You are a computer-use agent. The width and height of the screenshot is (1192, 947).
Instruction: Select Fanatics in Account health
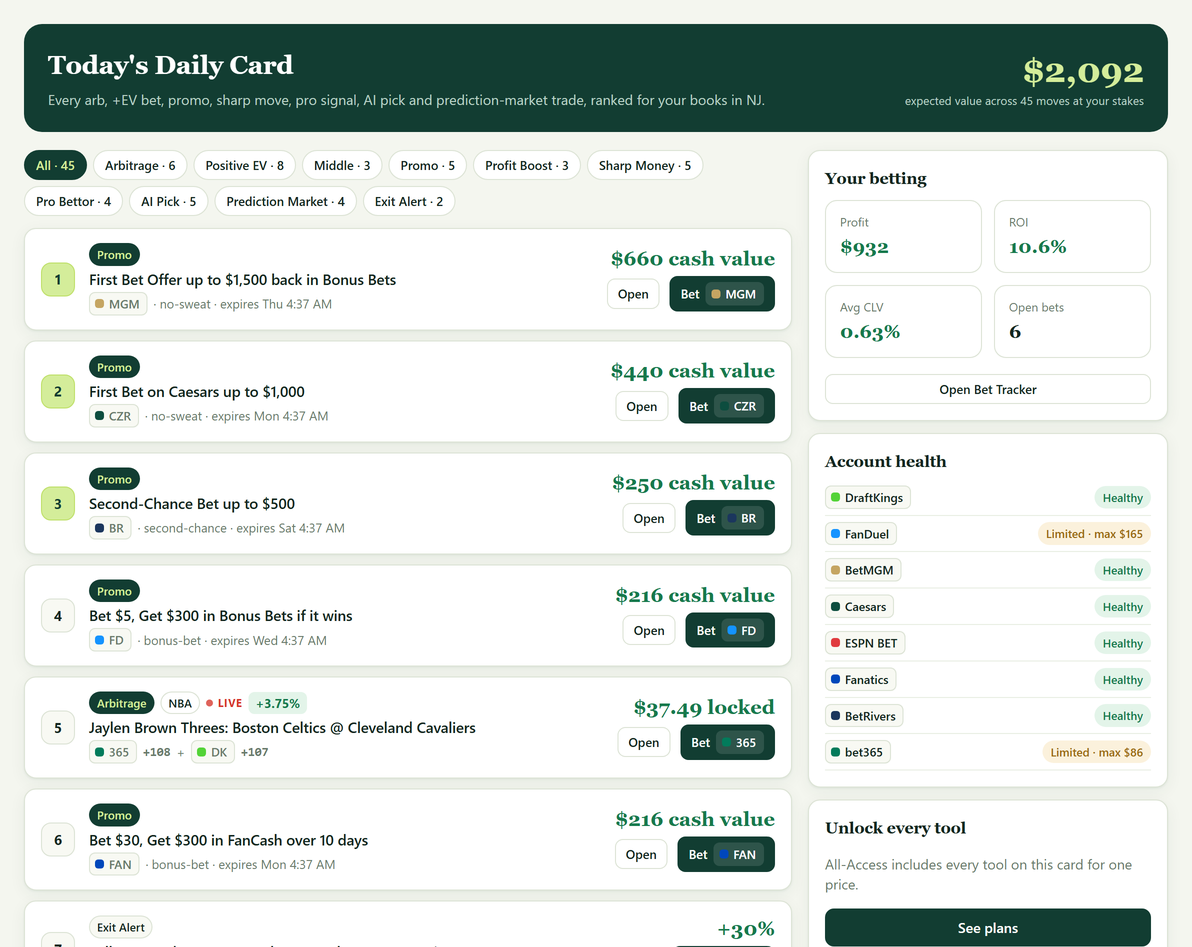click(861, 680)
